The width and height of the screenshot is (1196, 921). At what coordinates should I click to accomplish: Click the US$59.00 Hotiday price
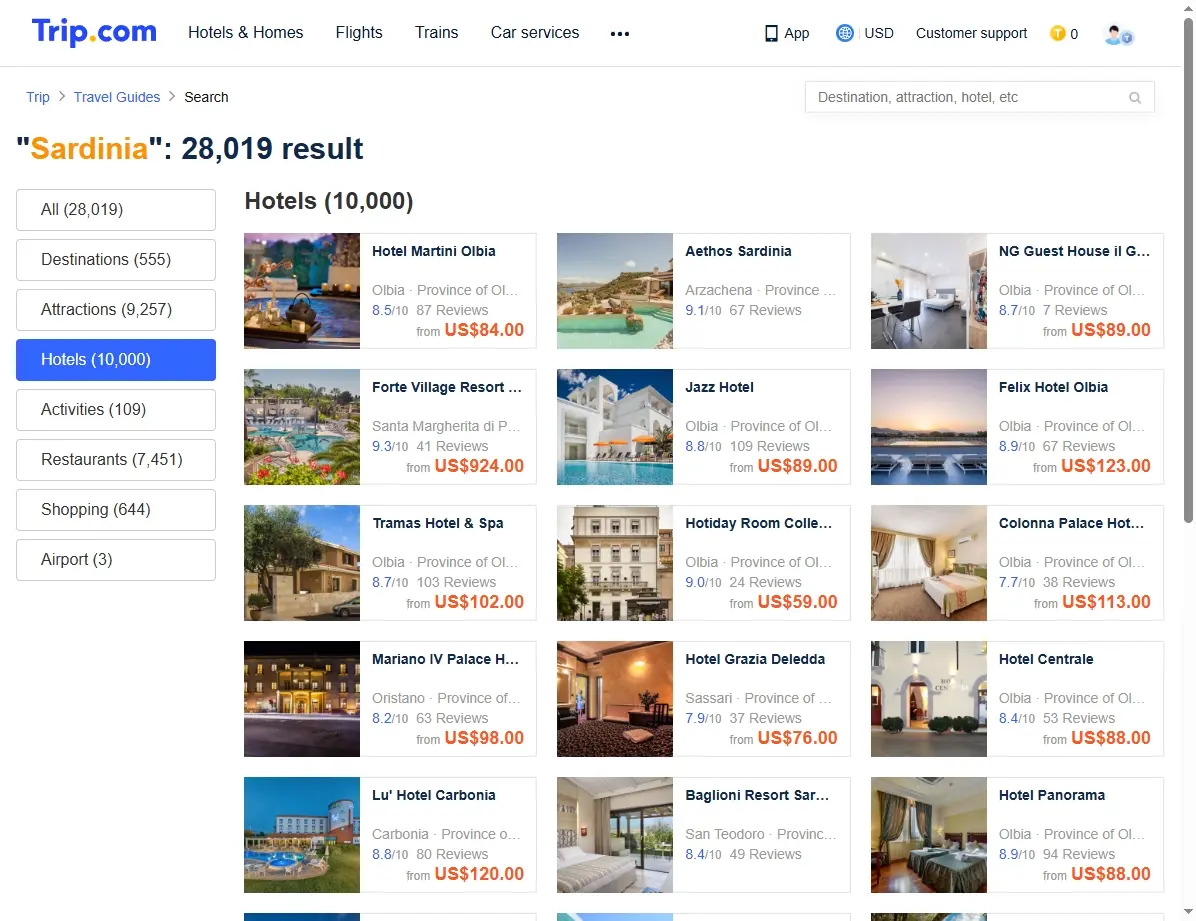click(797, 601)
